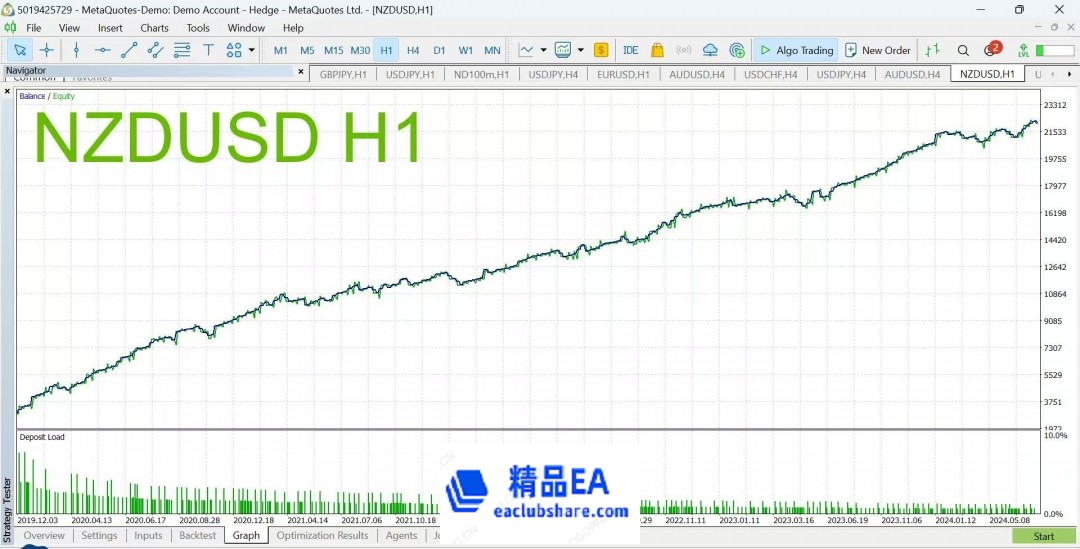
Task: Switch to M15 timeframe
Action: point(334,50)
